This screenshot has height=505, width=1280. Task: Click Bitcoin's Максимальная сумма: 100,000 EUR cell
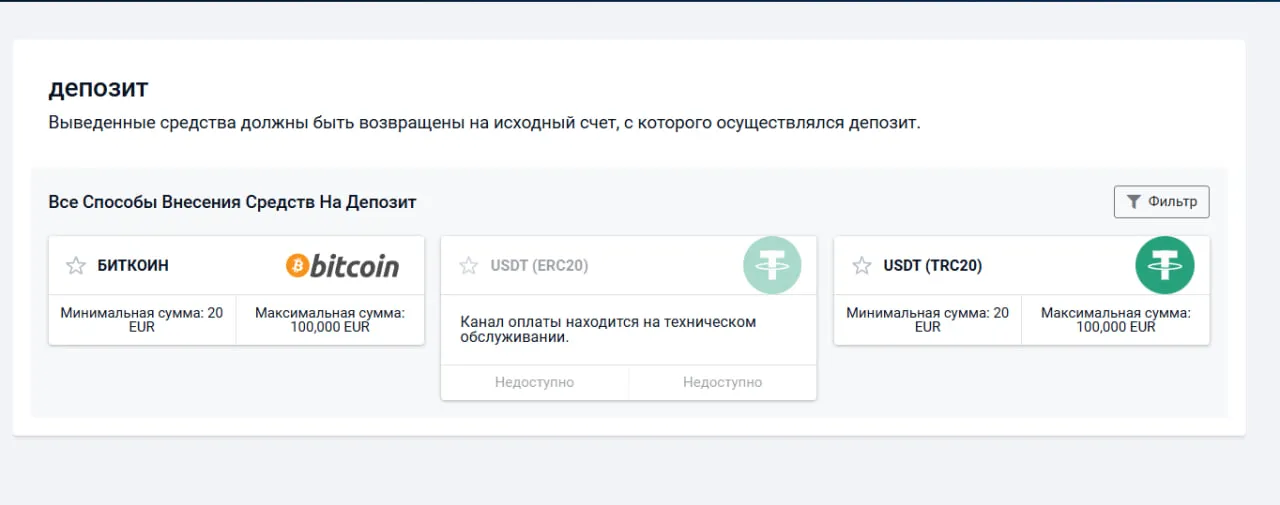[330, 320]
